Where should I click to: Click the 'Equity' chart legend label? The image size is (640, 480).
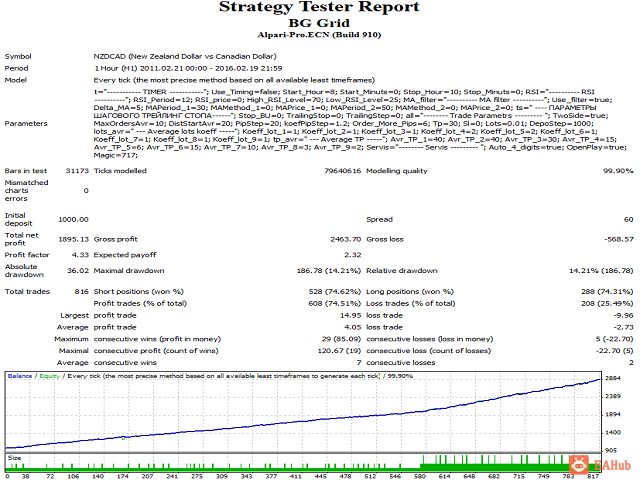pyautogui.click(x=50, y=376)
